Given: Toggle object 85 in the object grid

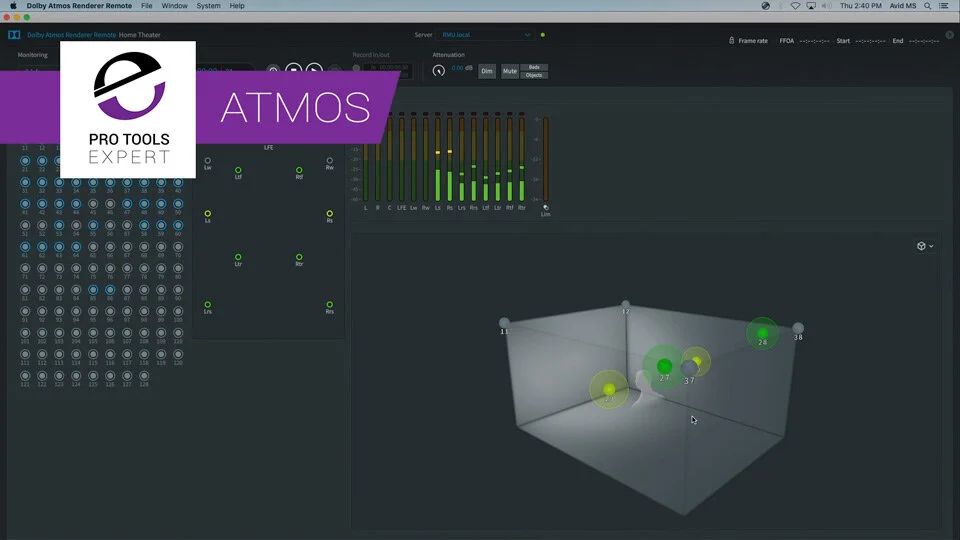Looking at the screenshot, I should pos(93,290).
